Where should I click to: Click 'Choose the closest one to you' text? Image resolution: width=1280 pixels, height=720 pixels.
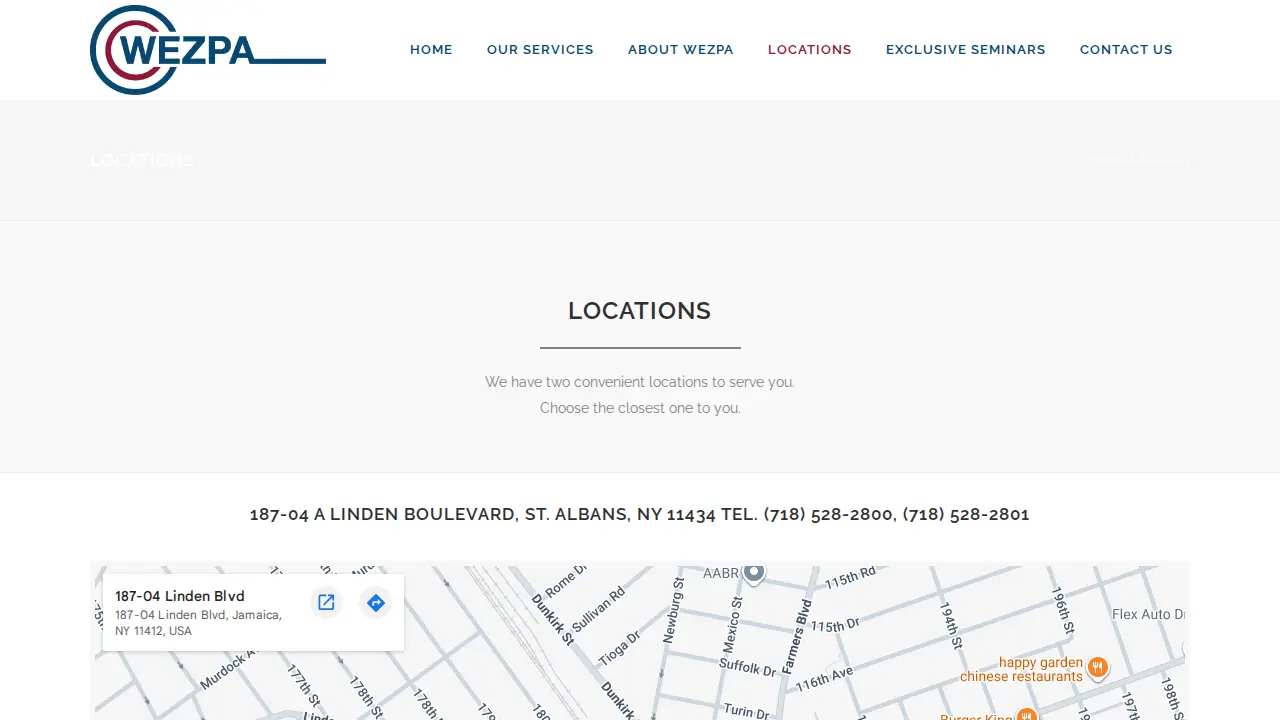point(640,408)
